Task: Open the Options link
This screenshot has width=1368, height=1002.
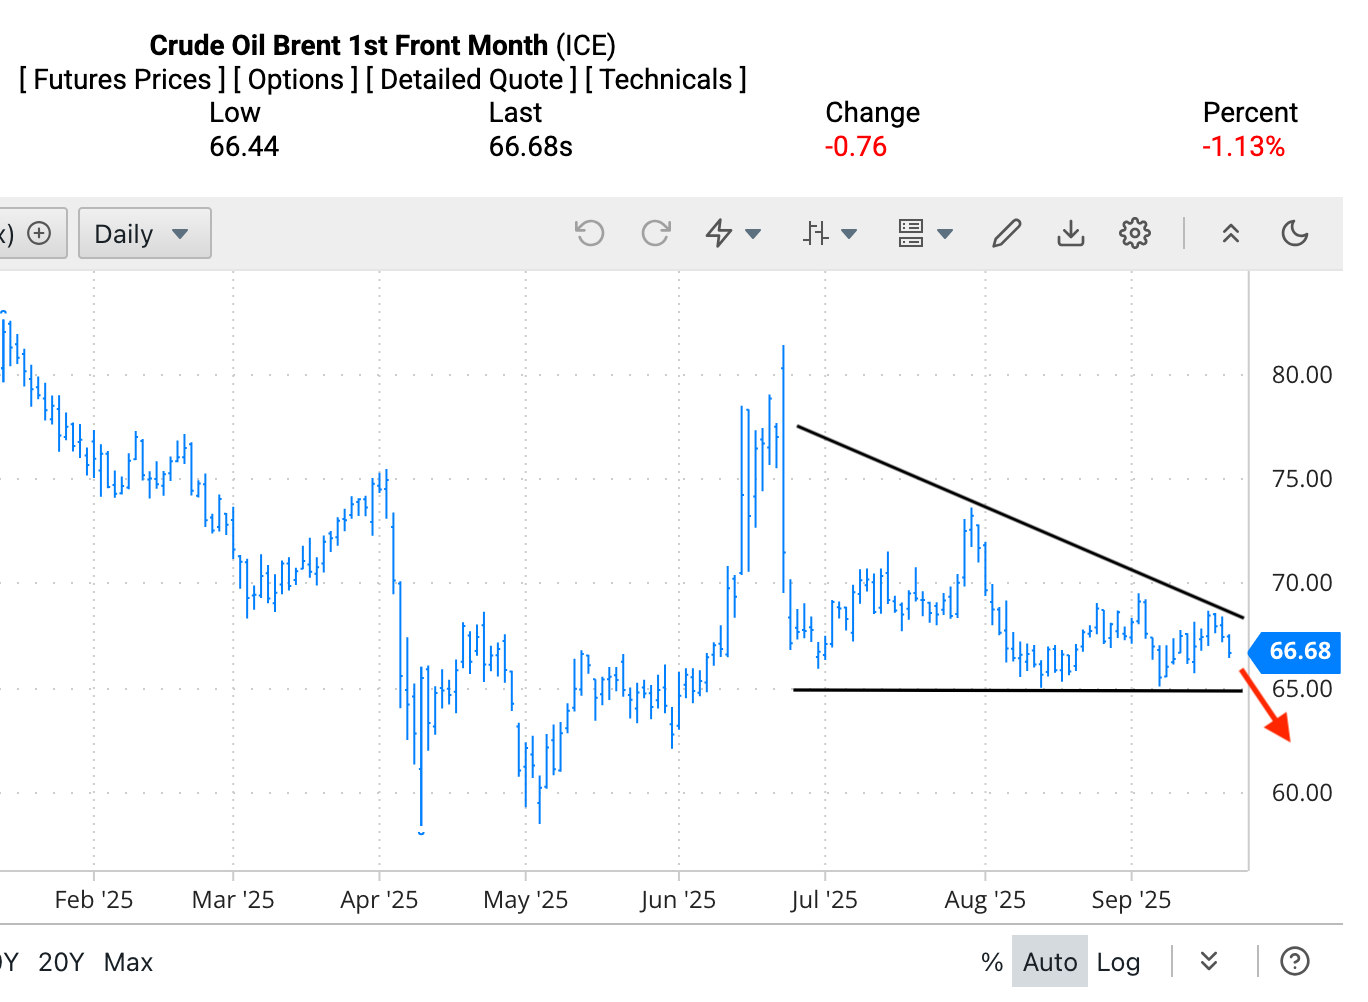Action: 296,80
